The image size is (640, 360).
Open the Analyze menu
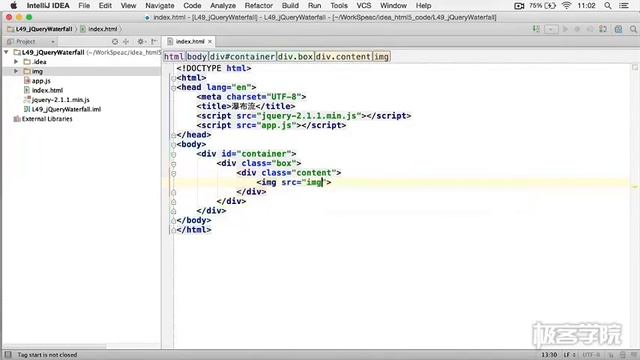coord(223,6)
